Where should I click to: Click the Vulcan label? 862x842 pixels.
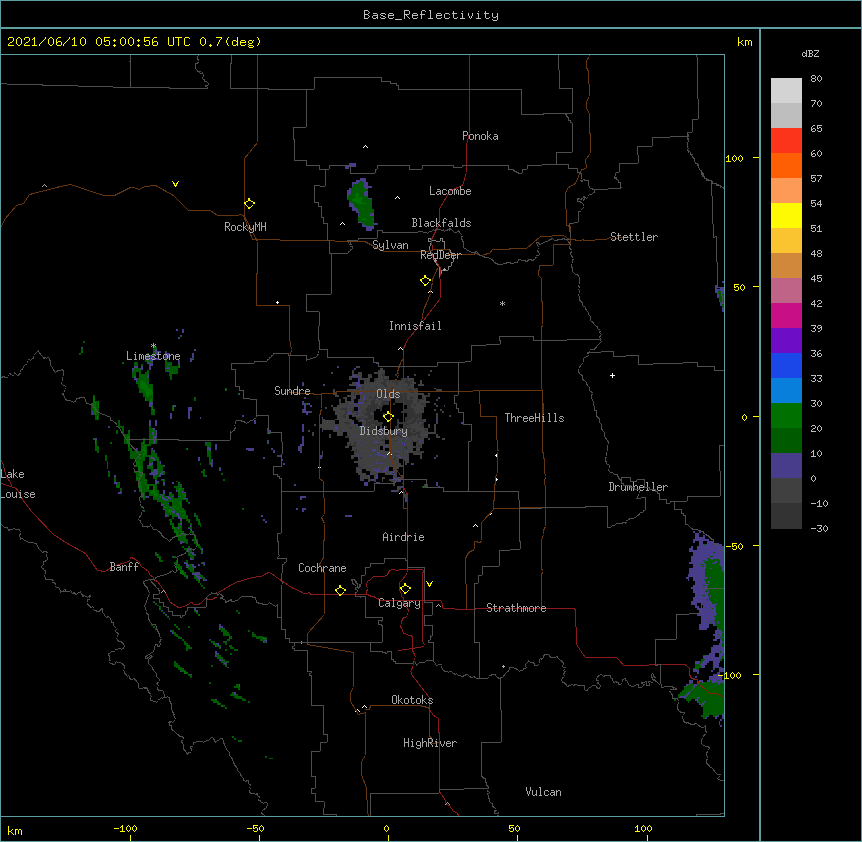(543, 792)
